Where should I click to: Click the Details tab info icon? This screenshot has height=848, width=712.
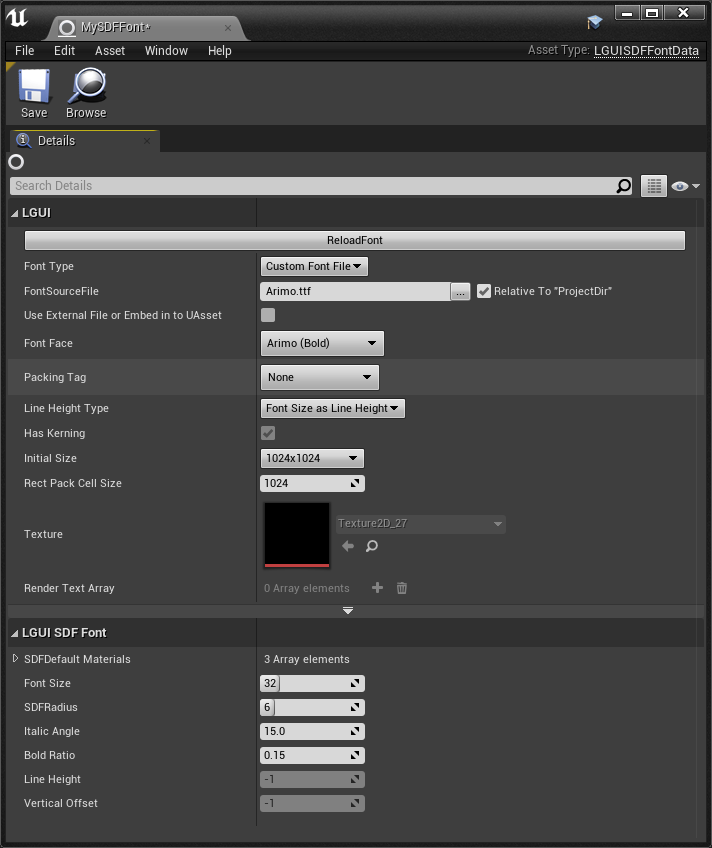click(23, 140)
